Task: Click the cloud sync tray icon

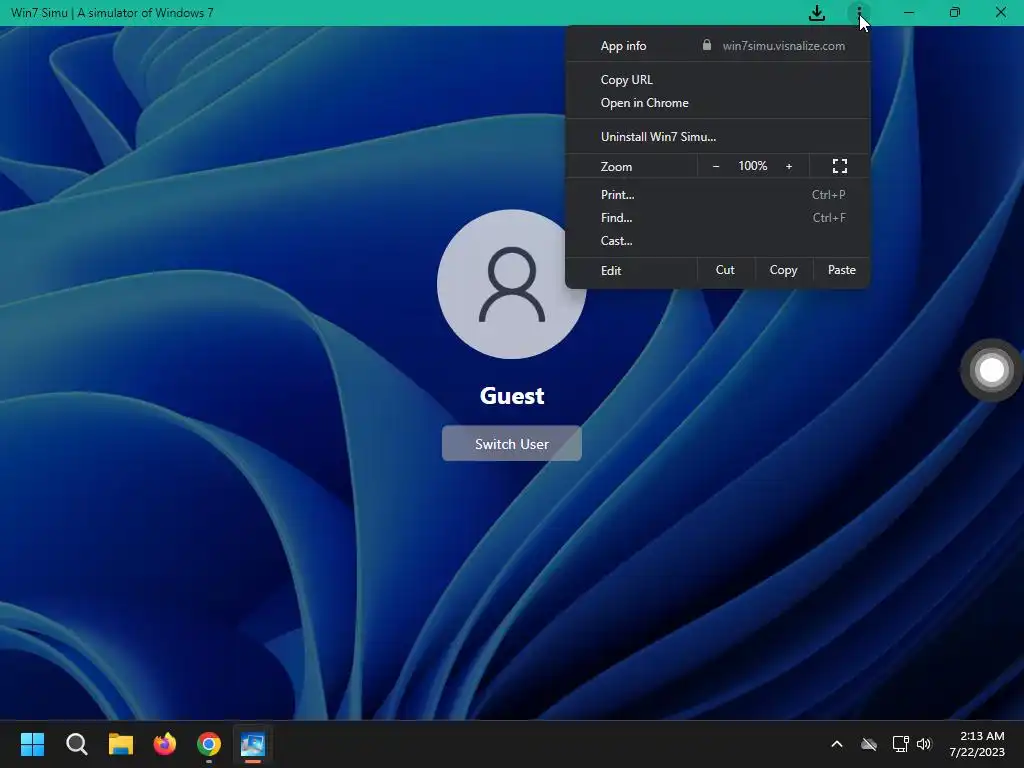Action: [869, 744]
